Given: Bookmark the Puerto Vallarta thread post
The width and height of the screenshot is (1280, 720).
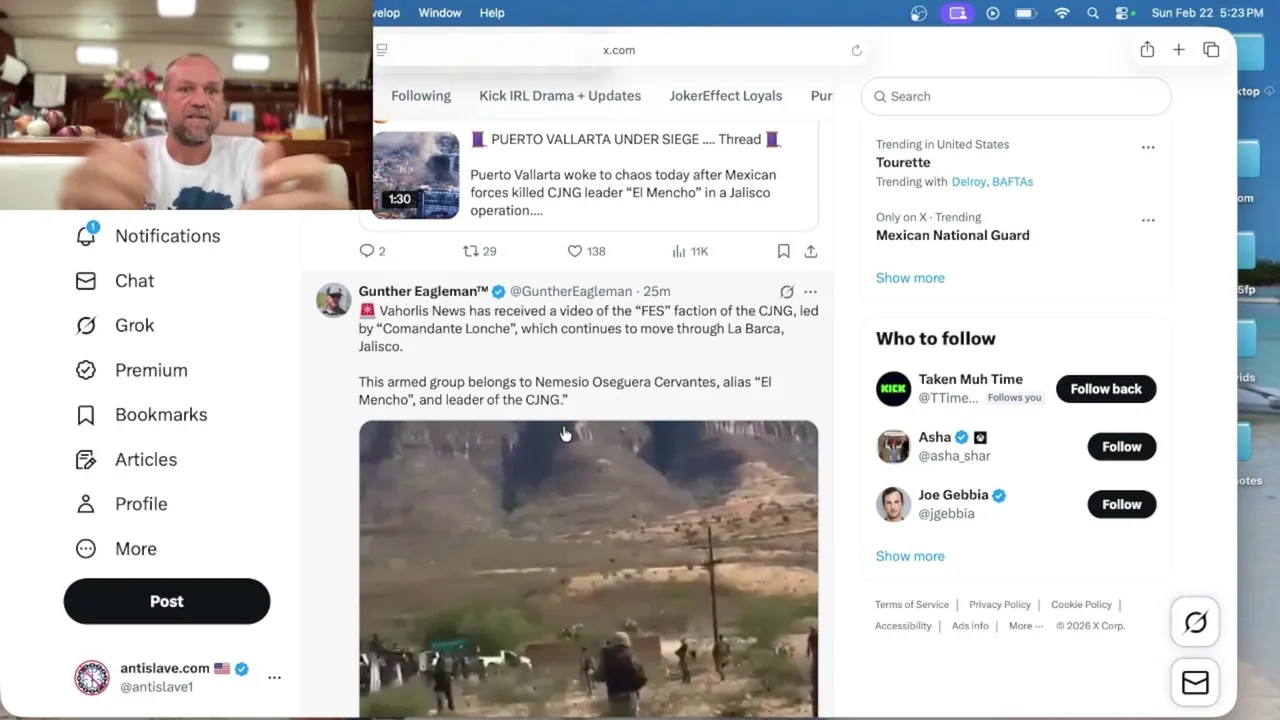Looking at the screenshot, I should (x=784, y=251).
